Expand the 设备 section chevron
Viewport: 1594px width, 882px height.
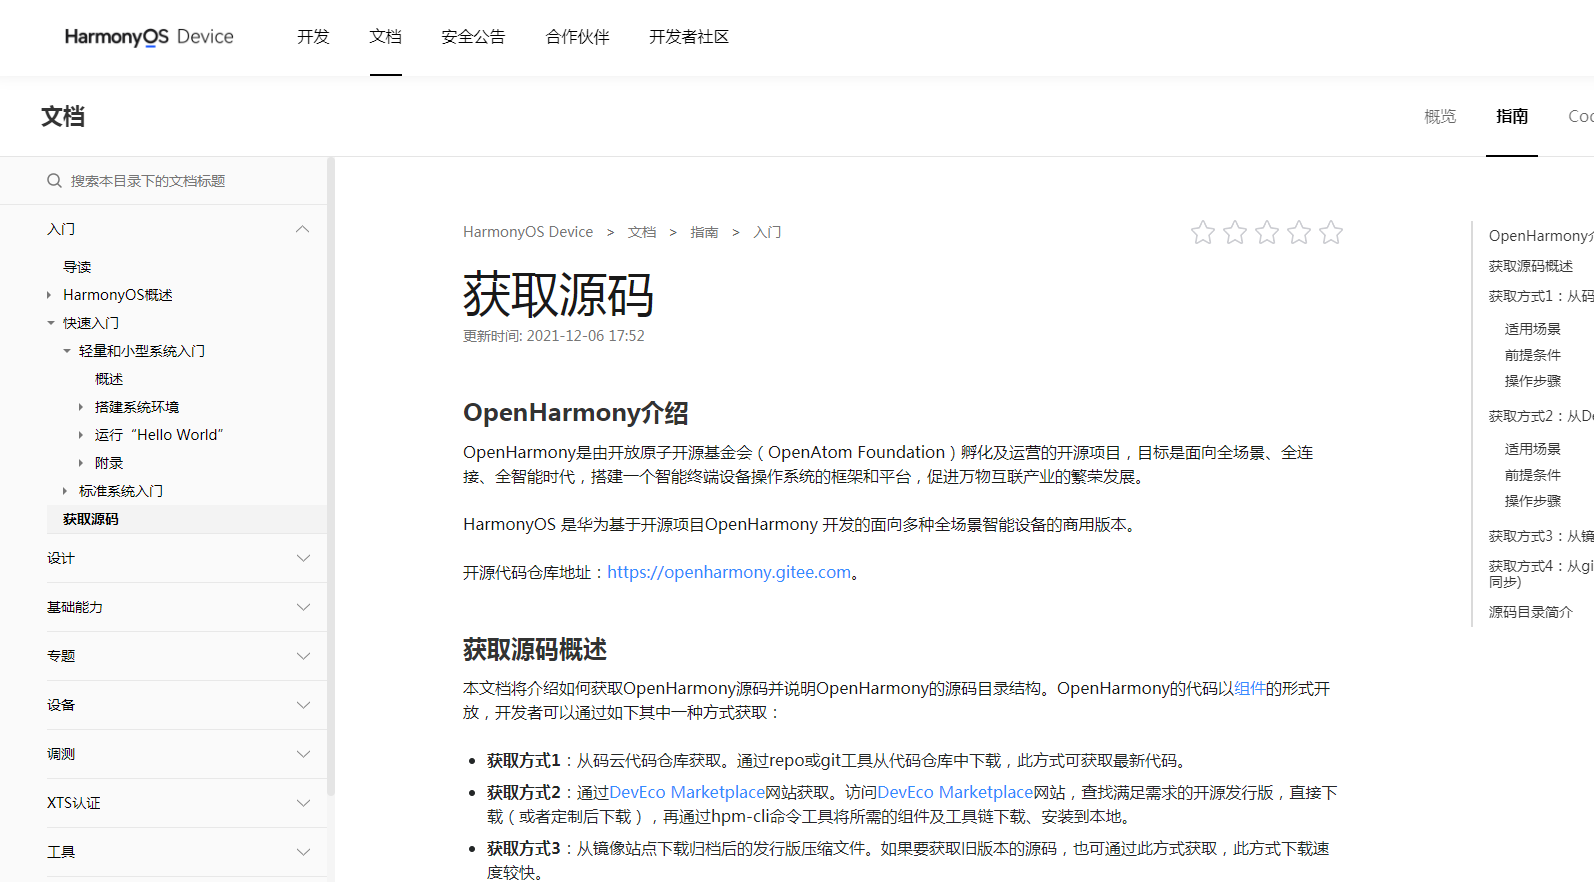pyautogui.click(x=303, y=705)
